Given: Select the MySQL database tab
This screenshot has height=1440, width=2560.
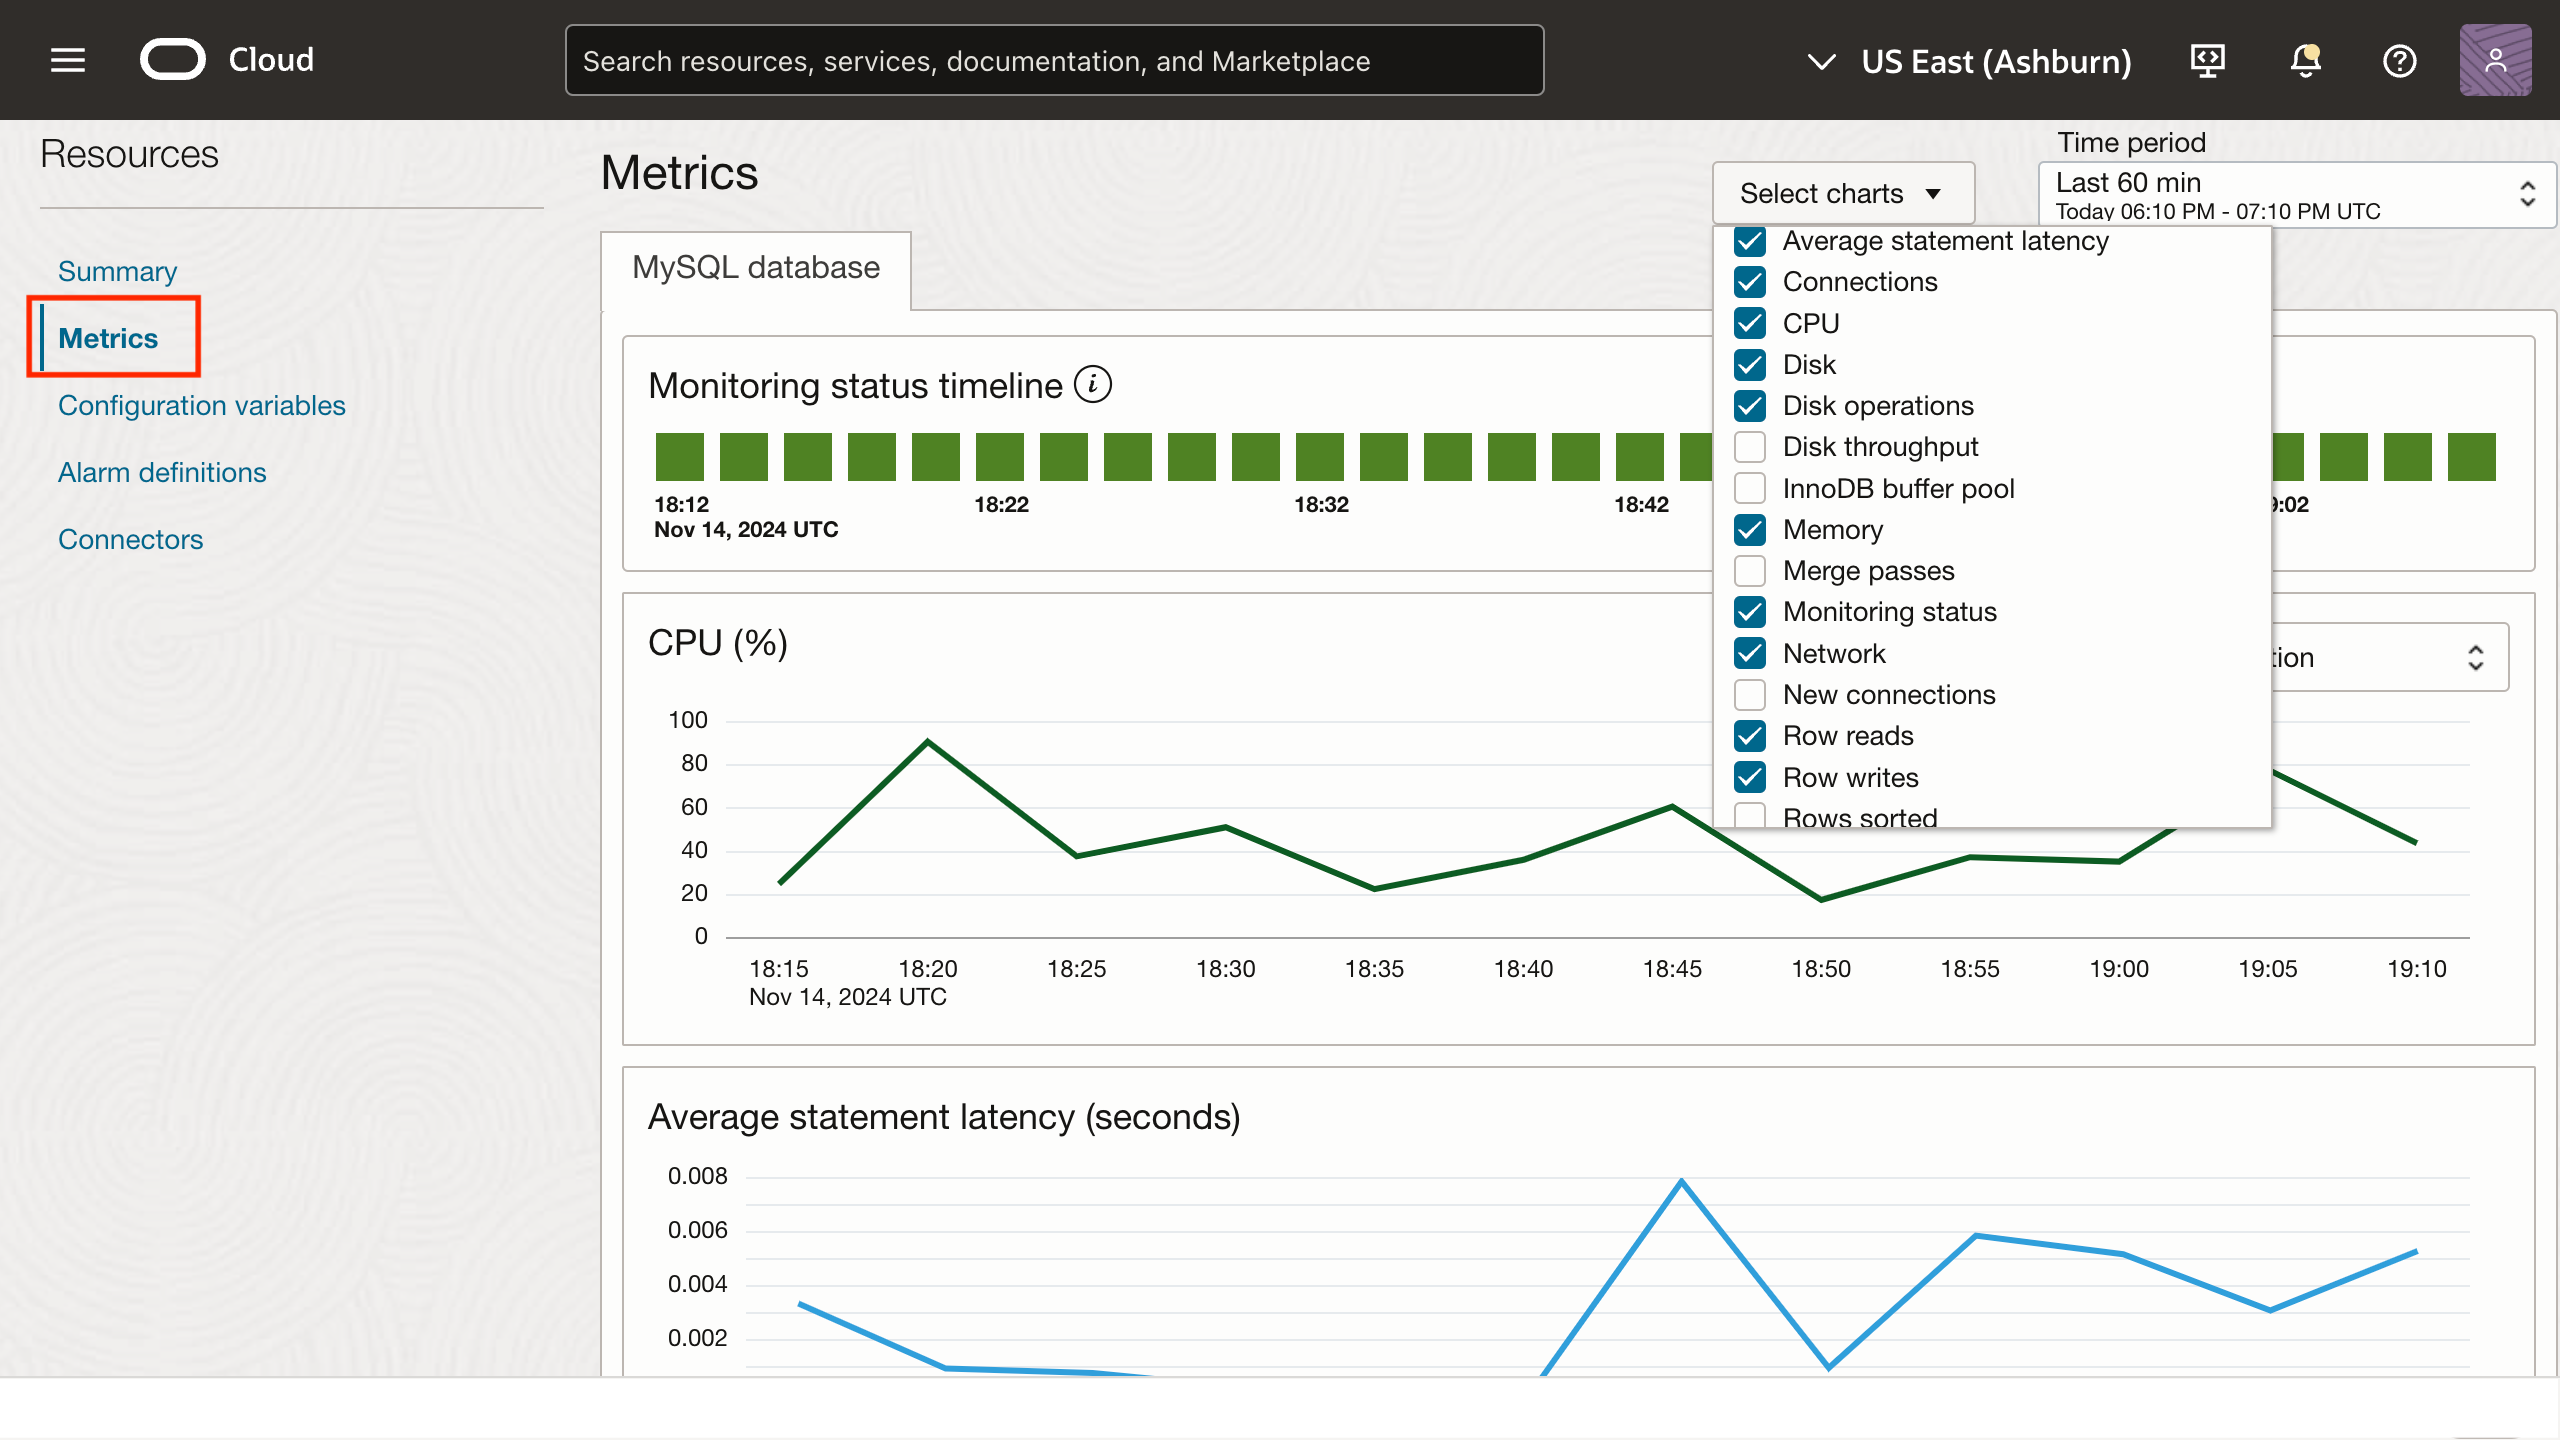Looking at the screenshot, I should [x=755, y=268].
